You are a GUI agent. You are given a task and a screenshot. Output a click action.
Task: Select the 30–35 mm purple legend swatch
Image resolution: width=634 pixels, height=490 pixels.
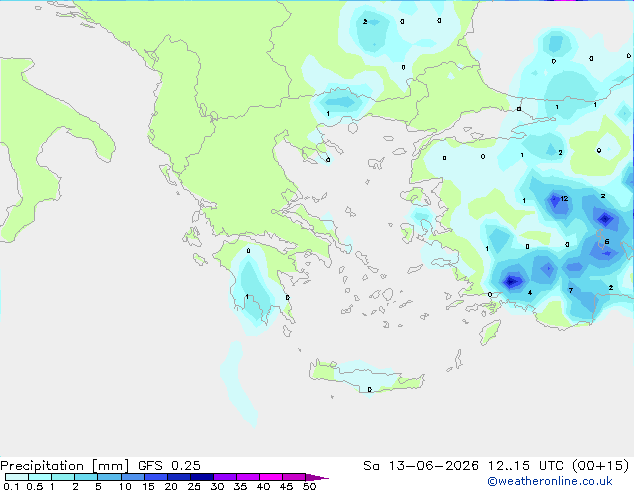225,477
